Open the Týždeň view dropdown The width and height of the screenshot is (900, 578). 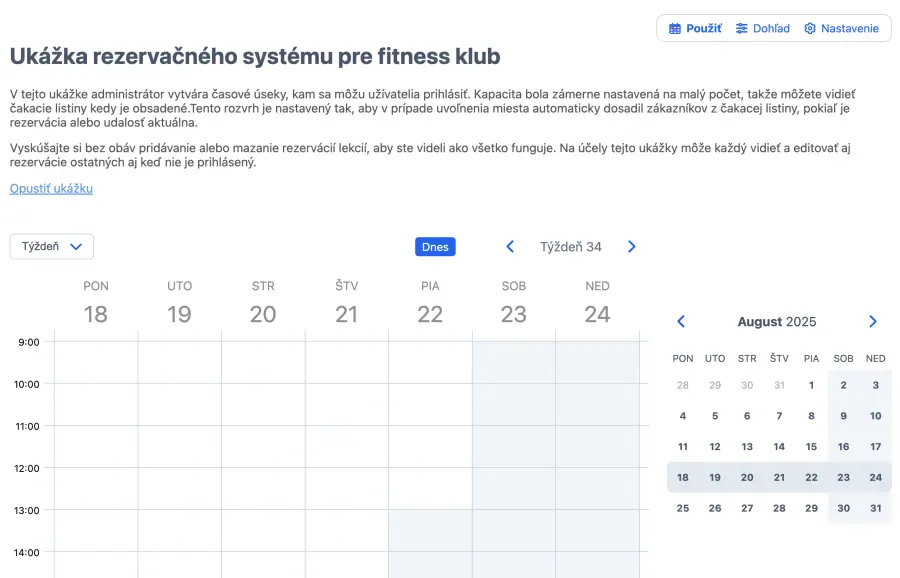52,247
